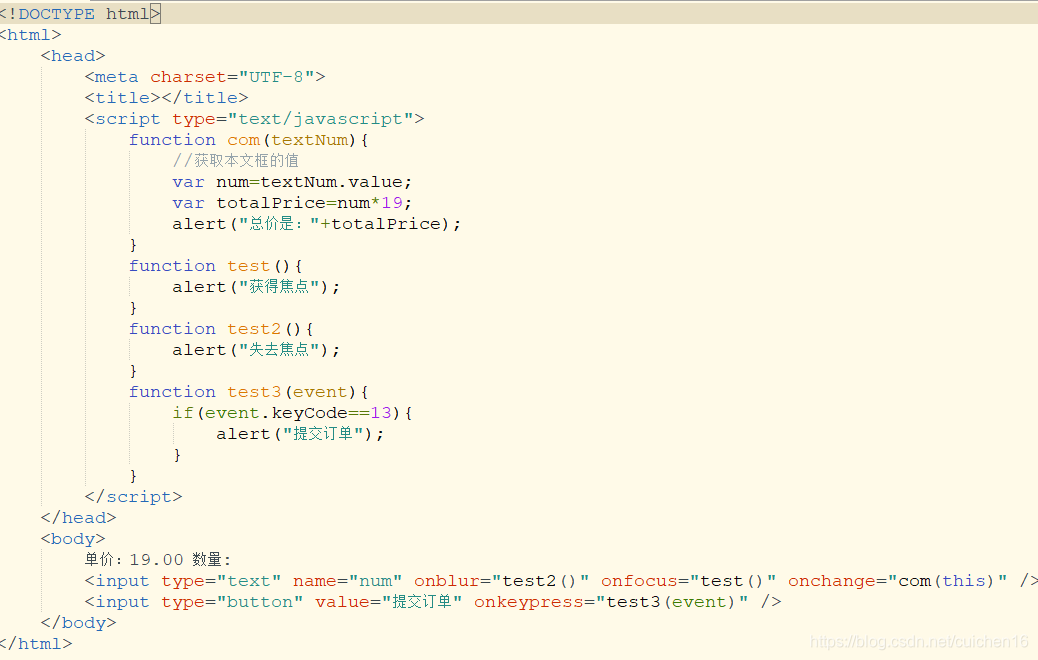Click the closing head tag
1038x660 pixels.
79,518
